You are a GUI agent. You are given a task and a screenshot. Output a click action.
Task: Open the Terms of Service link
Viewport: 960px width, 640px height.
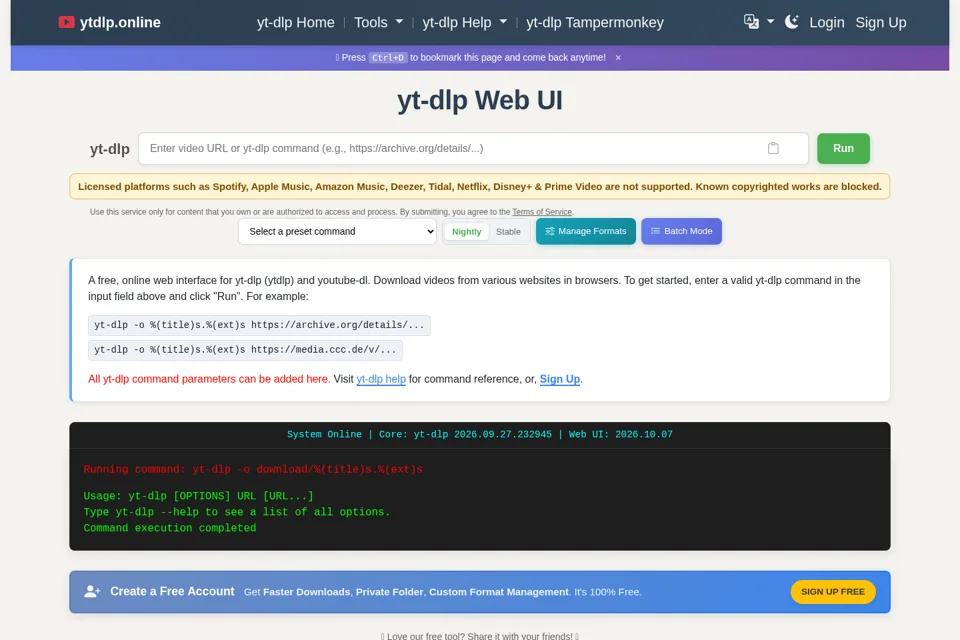pyautogui.click(x=542, y=212)
